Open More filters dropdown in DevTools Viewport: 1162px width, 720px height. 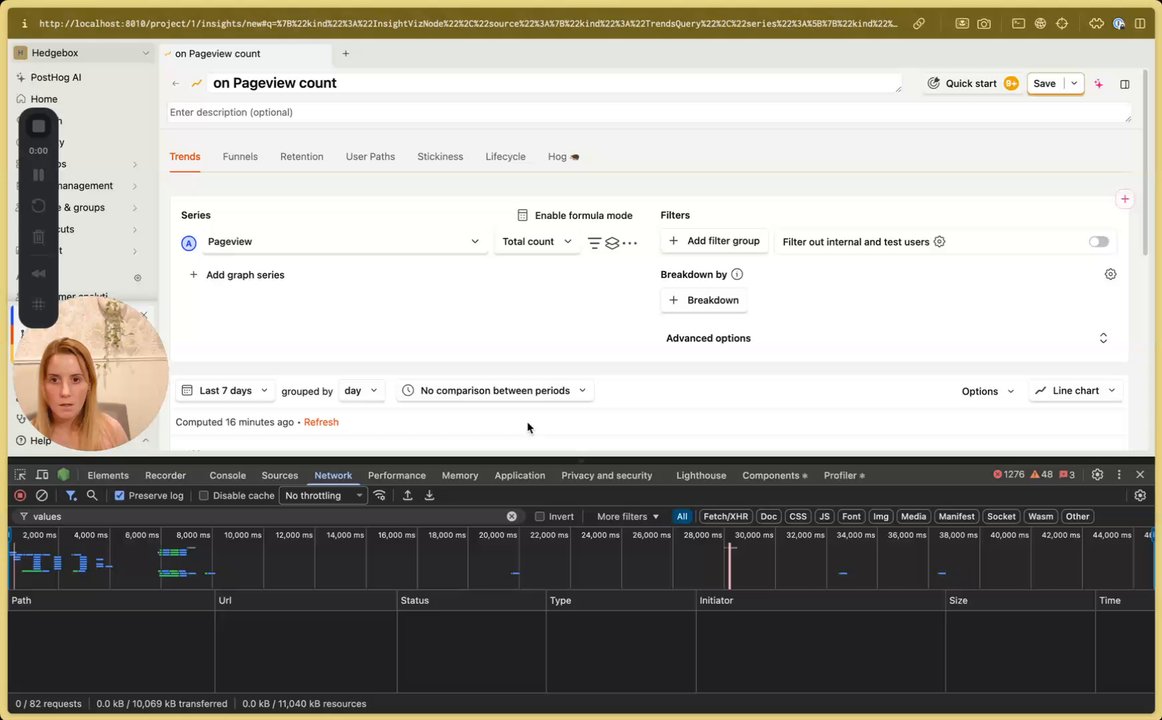pyautogui.click(x=628, y=516)
